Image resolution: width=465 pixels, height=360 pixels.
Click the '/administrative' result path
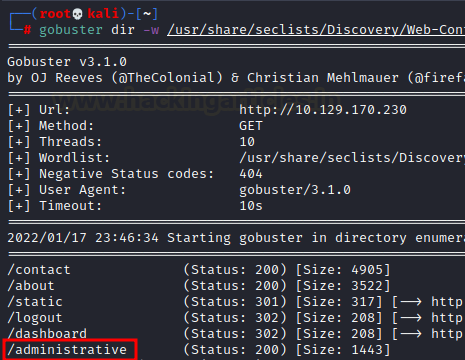pos(67,350)
